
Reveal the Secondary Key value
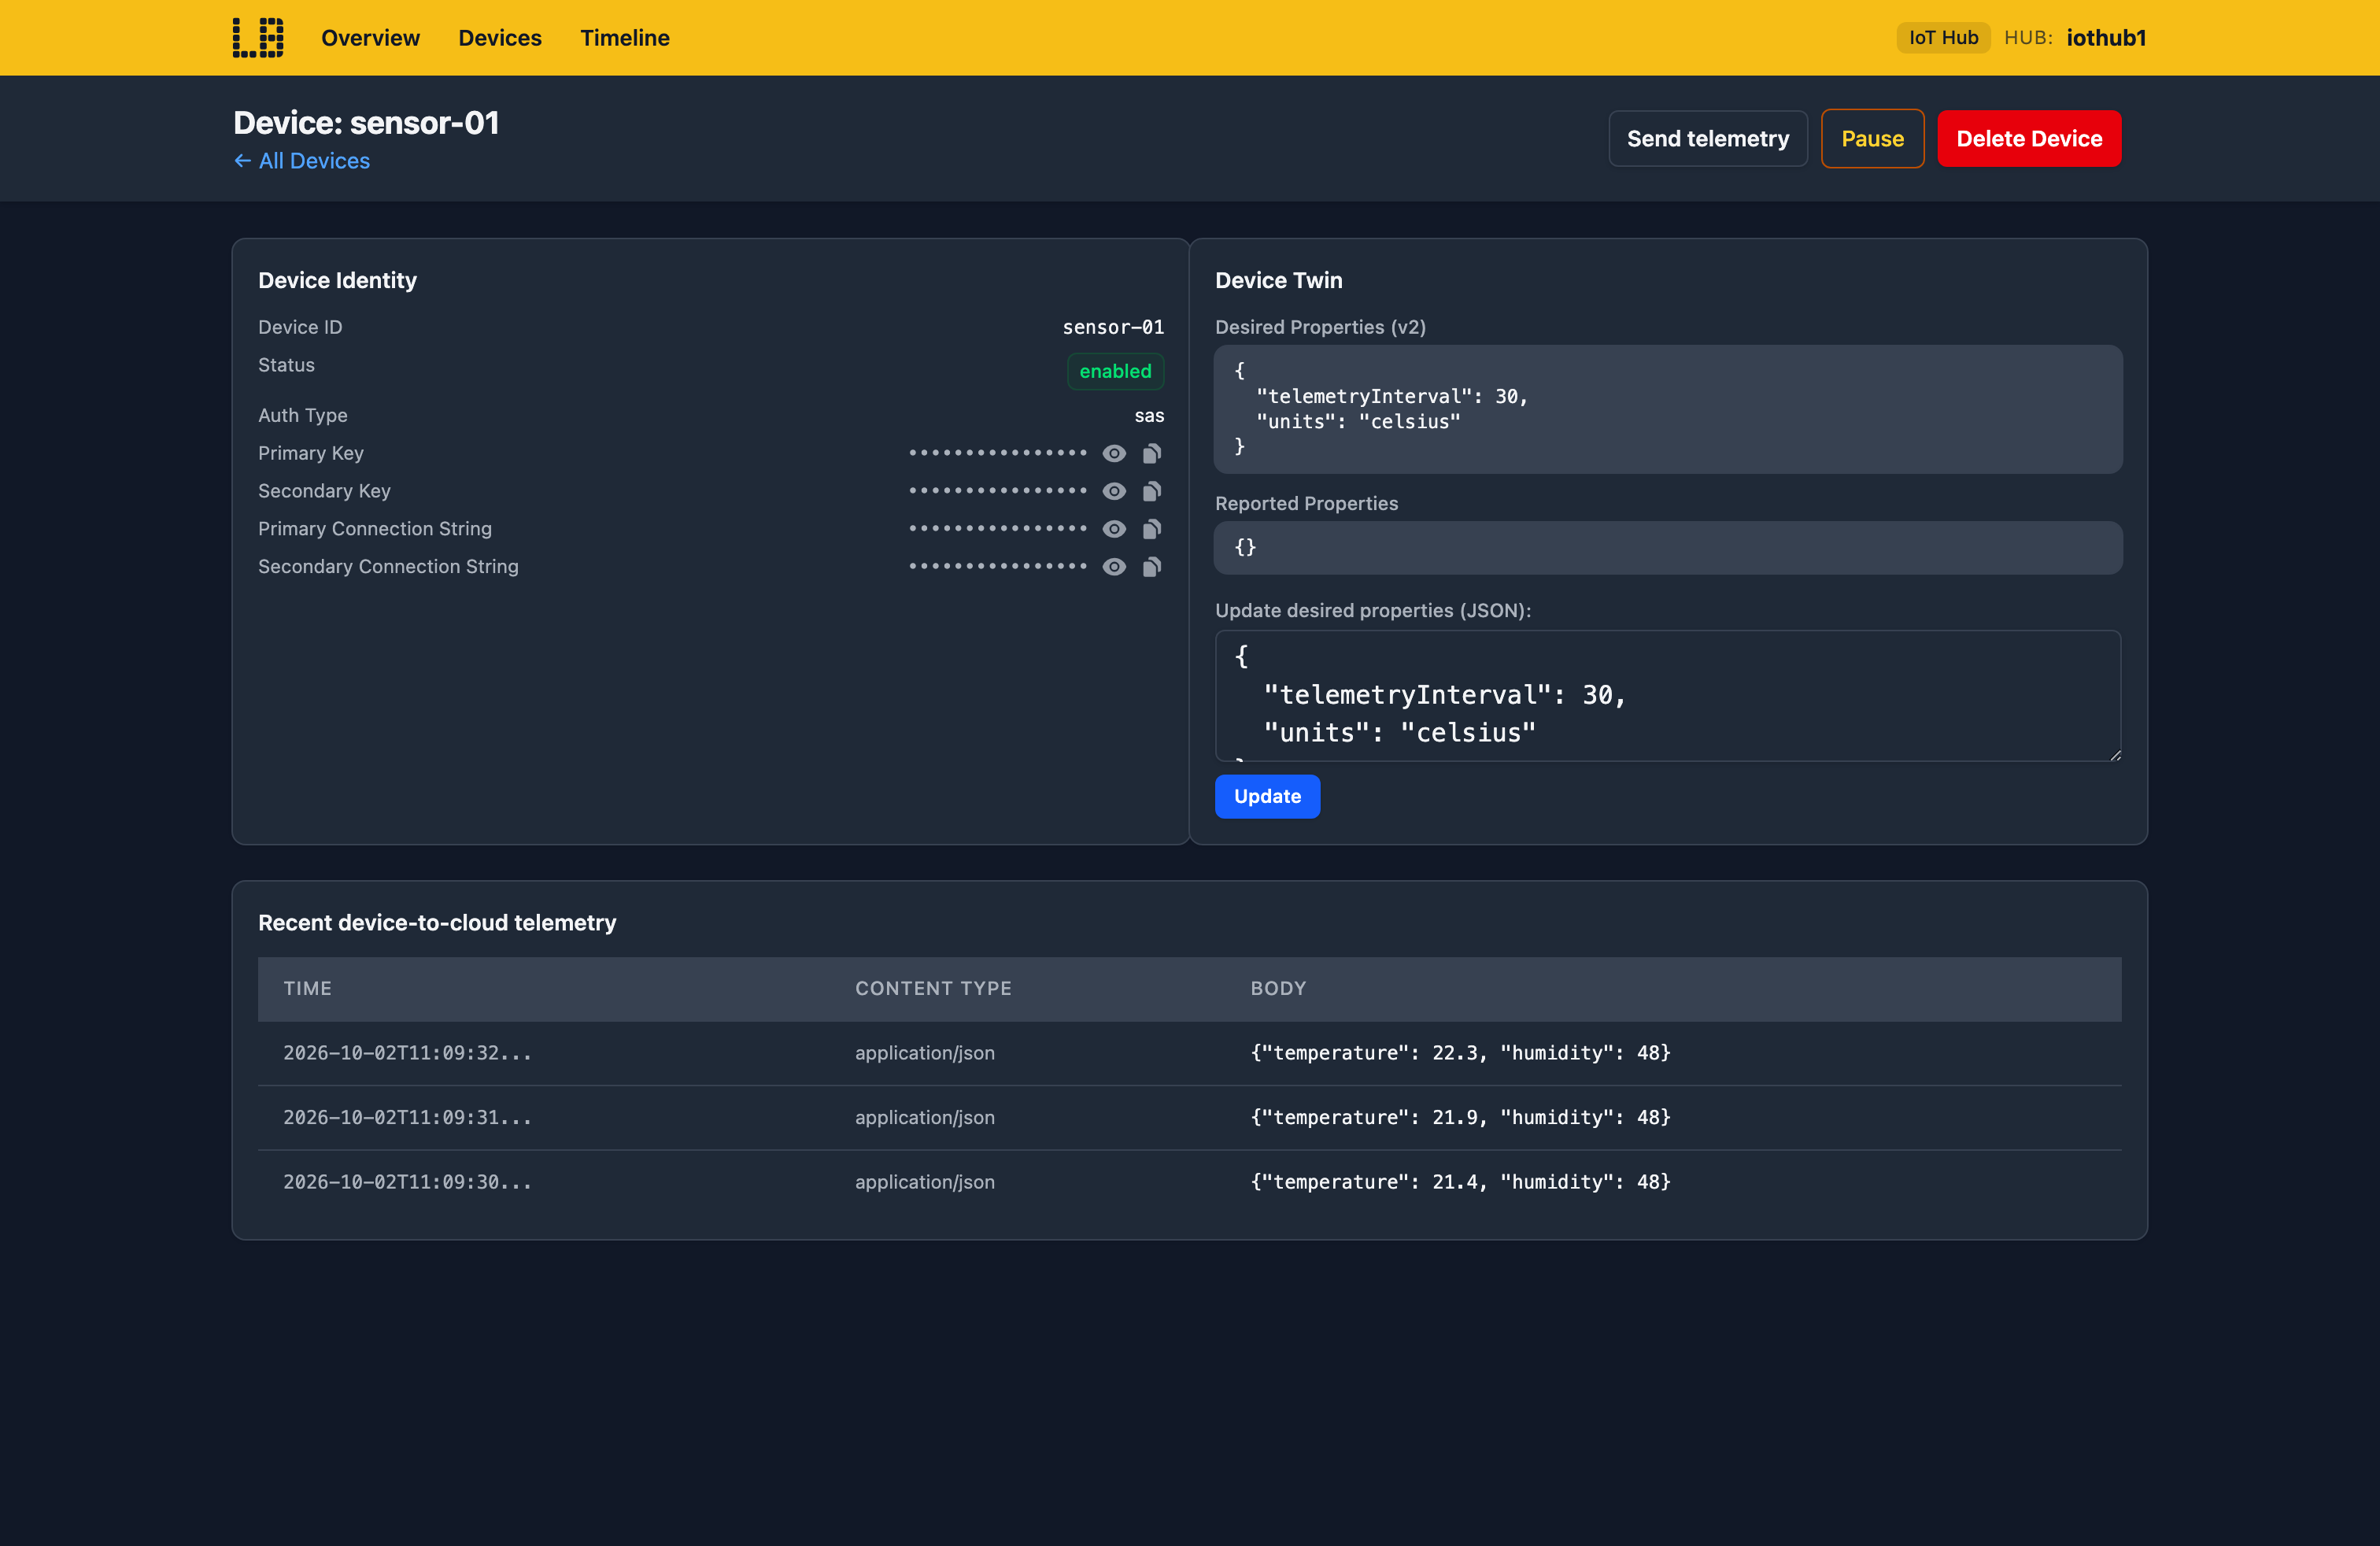(1114, 492)
